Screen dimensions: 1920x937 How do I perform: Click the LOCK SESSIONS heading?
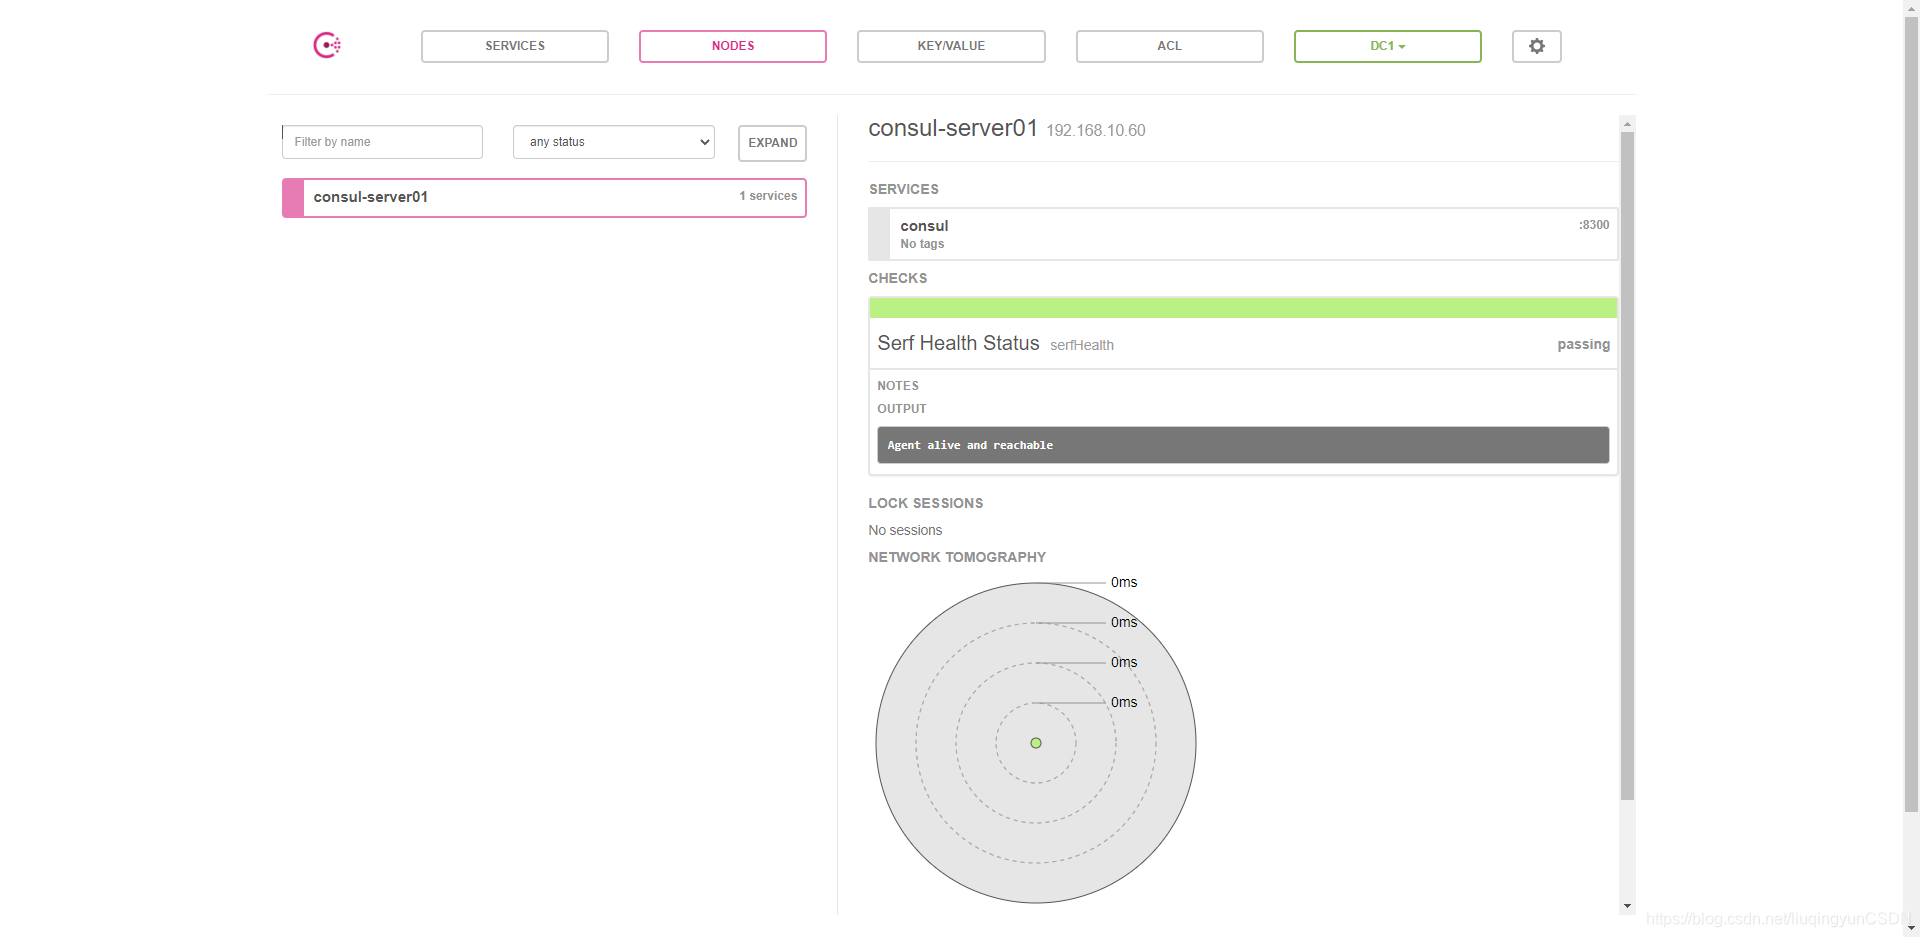(x=926, y=503)
